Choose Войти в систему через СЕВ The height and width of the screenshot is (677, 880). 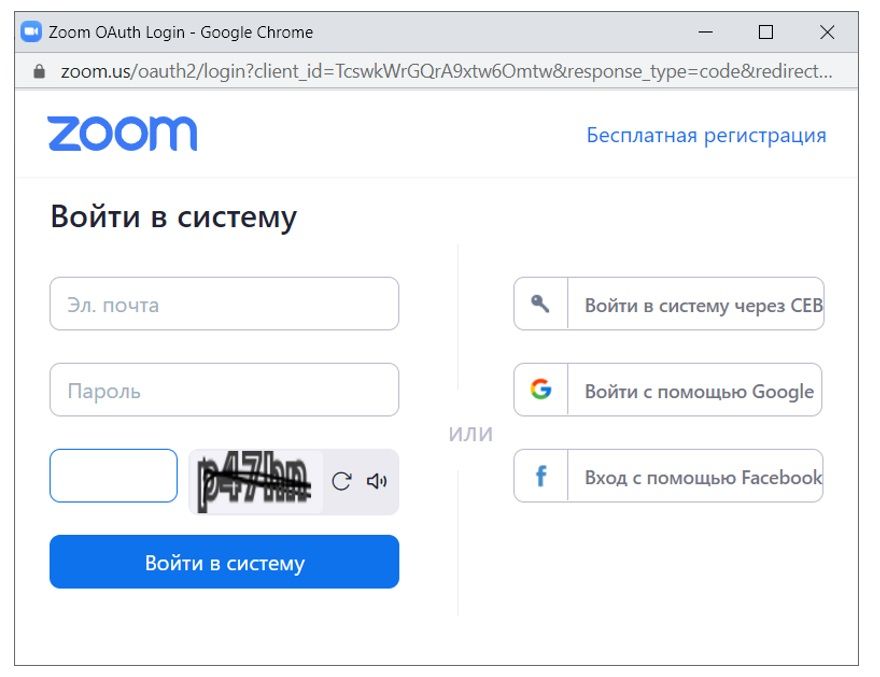tap(668, 304)
